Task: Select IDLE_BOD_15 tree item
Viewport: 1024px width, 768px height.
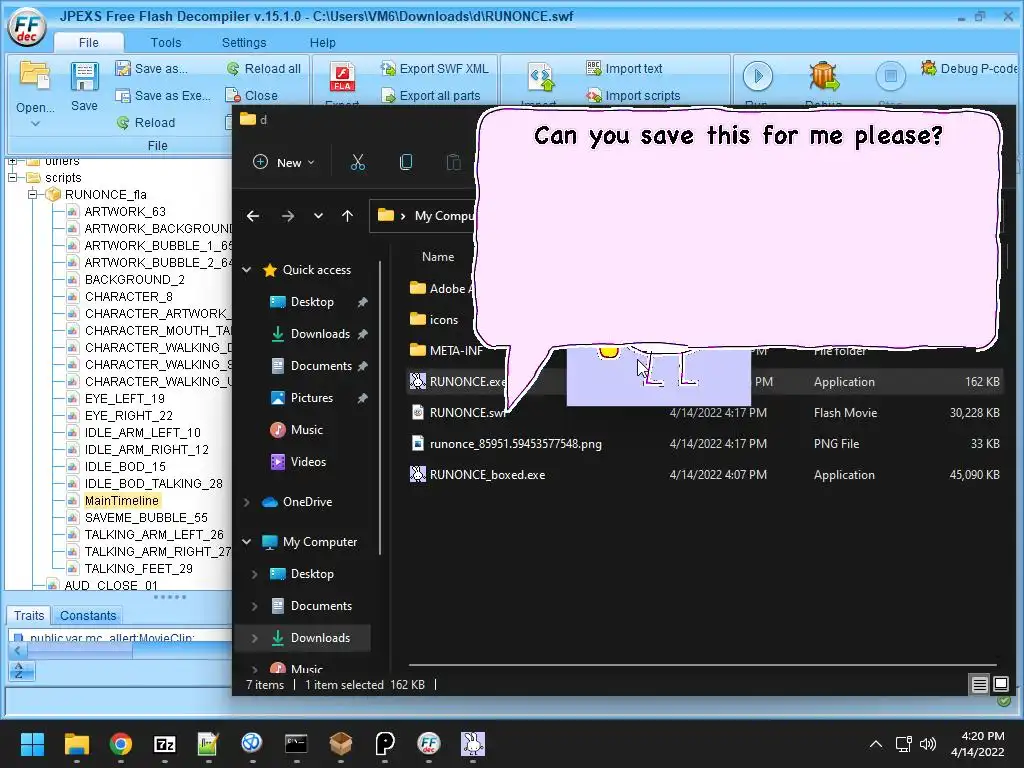Action: [125, 466]
